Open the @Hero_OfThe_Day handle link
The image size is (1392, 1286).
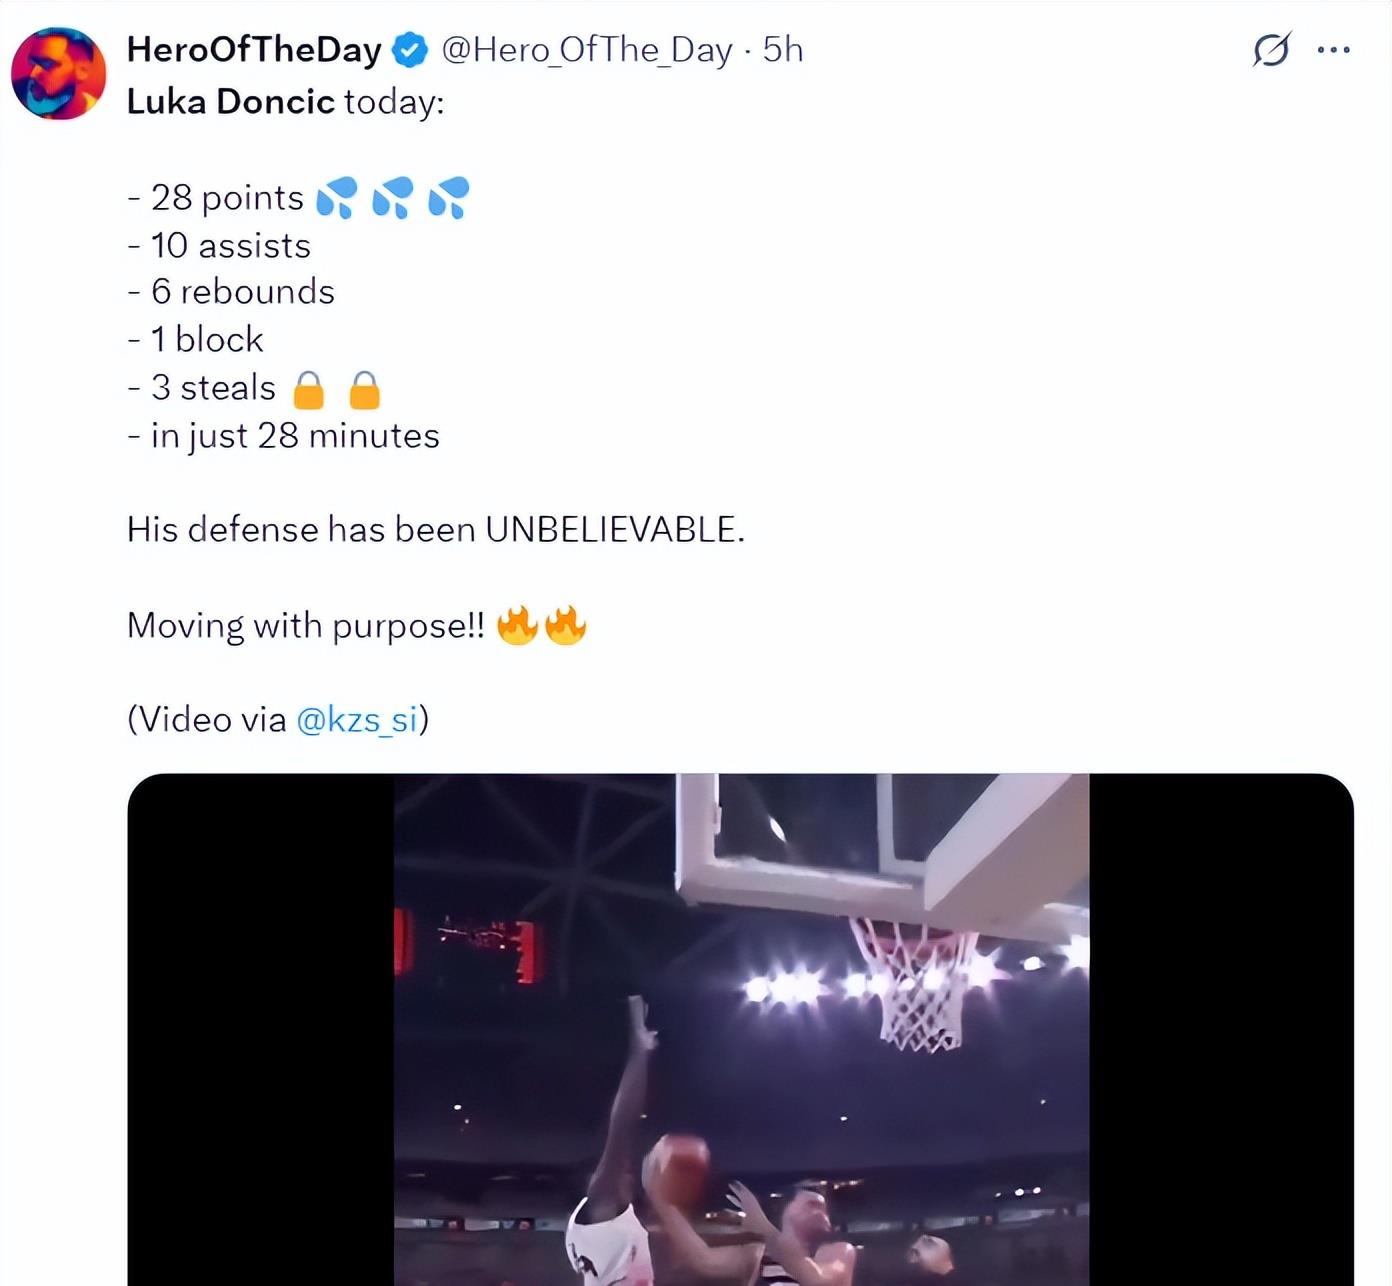tap(587, 50)
